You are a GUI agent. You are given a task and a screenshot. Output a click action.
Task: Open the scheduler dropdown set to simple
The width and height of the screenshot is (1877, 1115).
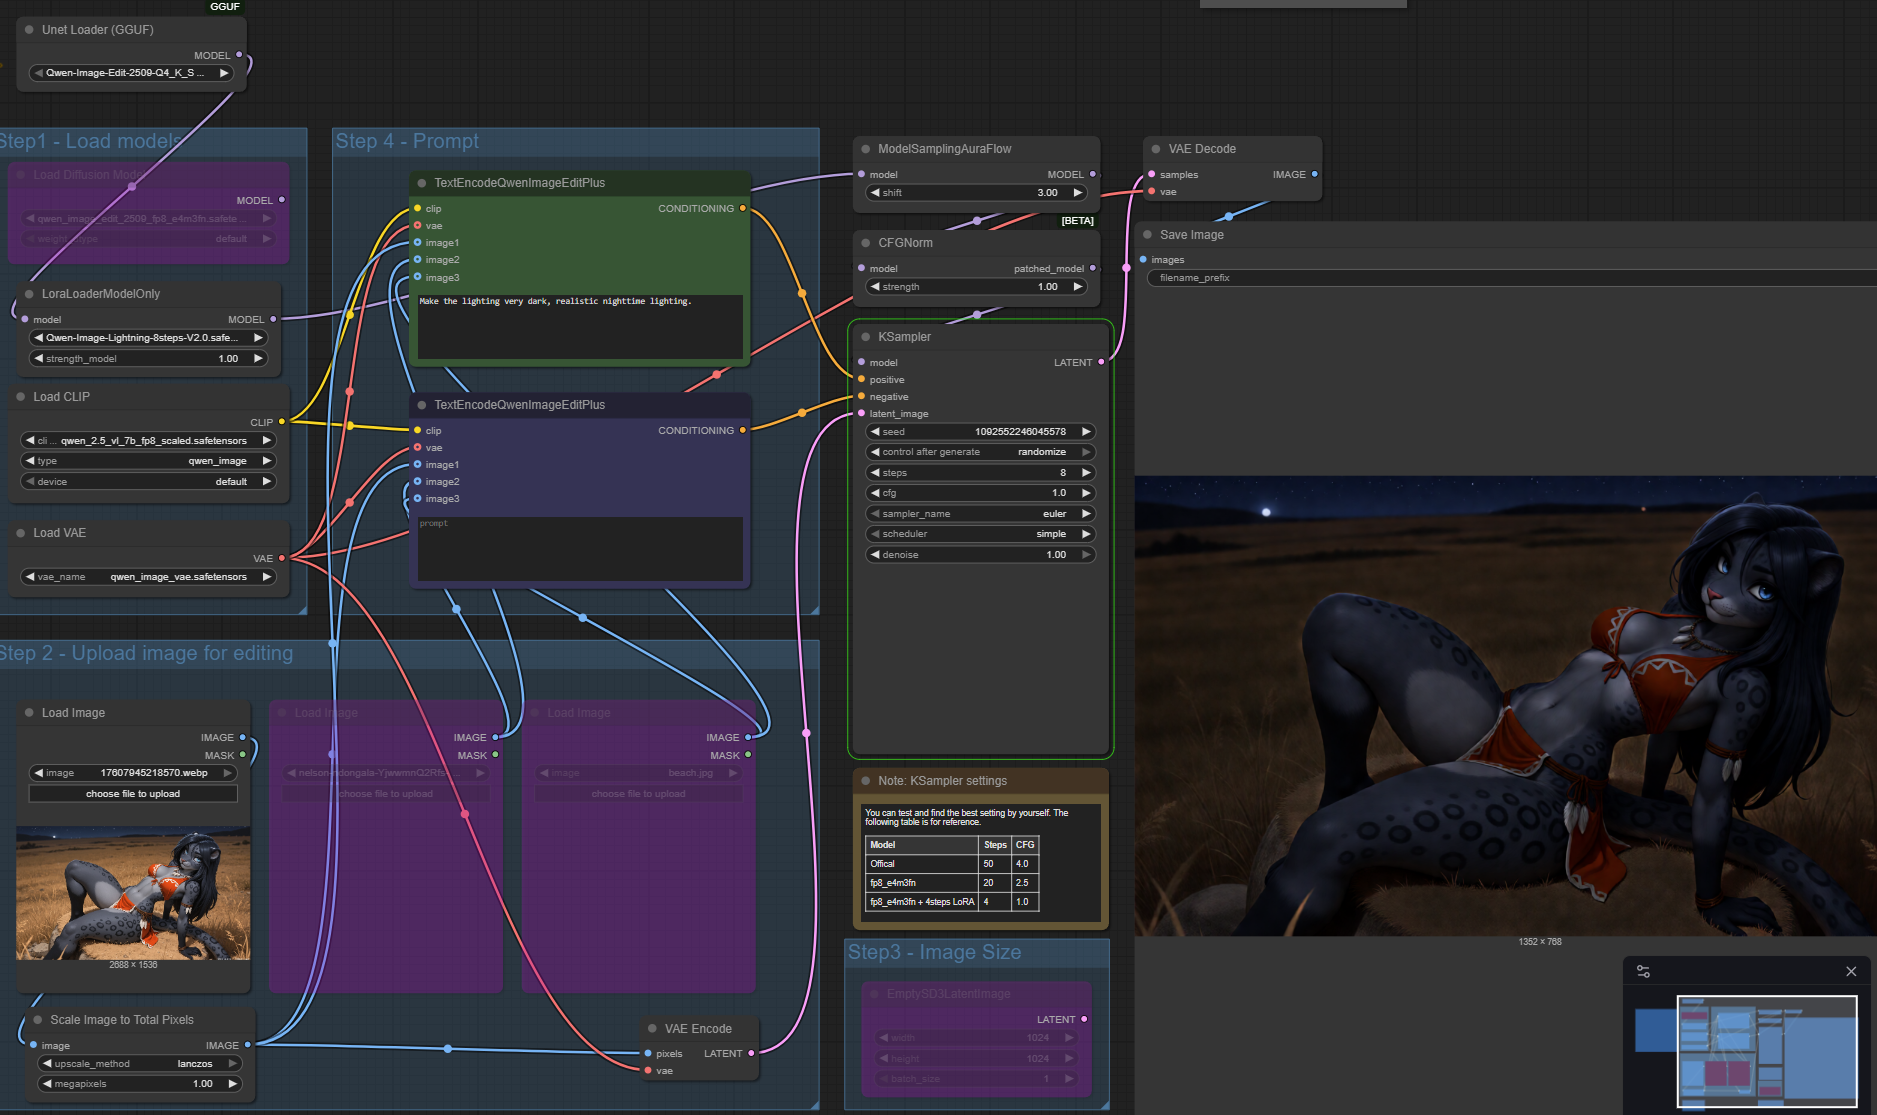click(980, 534)
